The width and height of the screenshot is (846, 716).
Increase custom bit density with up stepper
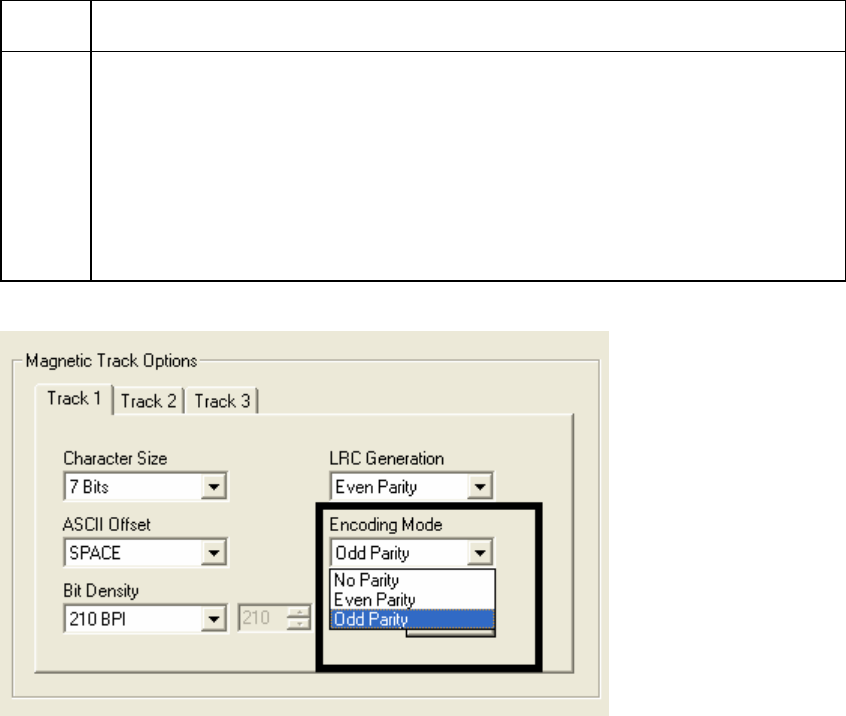(x=298, y=612)
